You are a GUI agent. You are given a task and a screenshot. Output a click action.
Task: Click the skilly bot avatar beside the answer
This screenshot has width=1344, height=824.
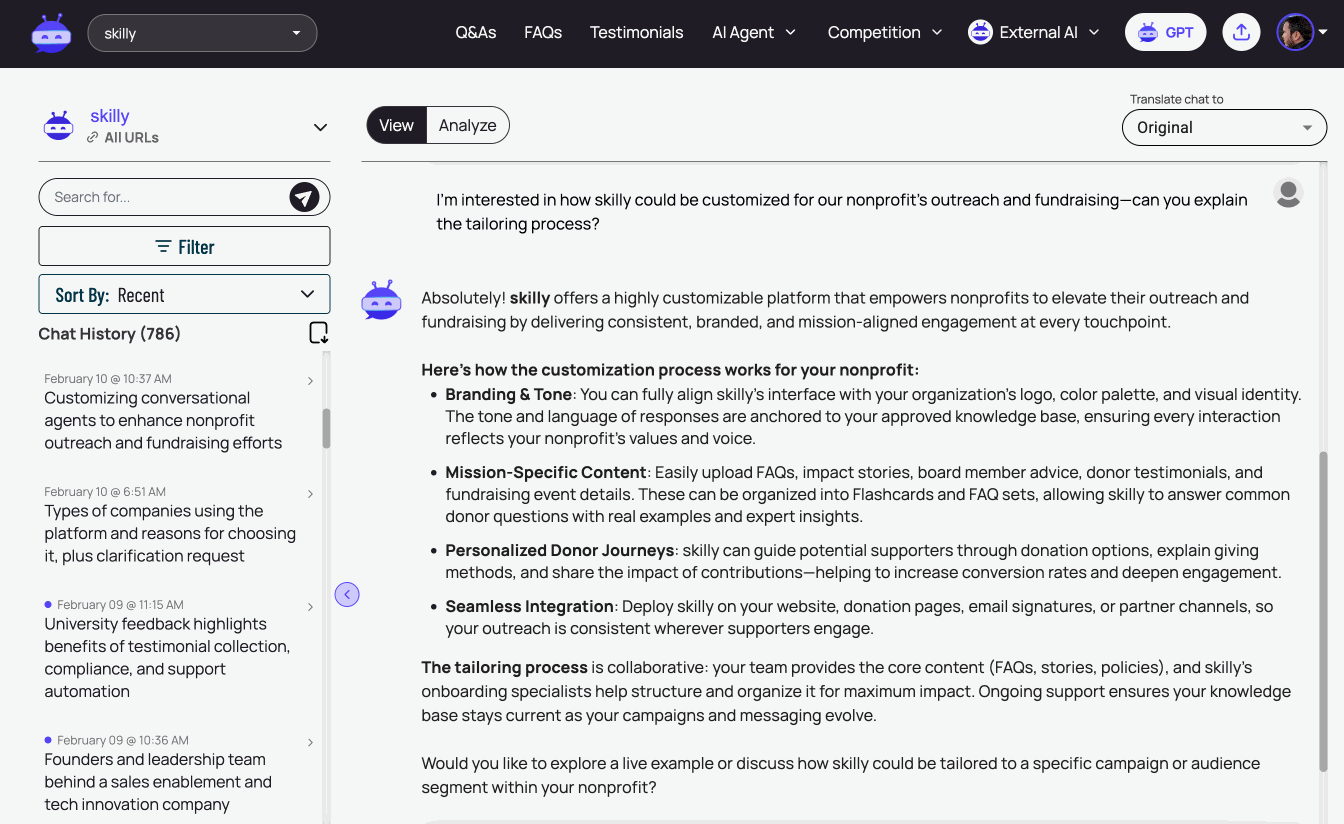point(381,300)
